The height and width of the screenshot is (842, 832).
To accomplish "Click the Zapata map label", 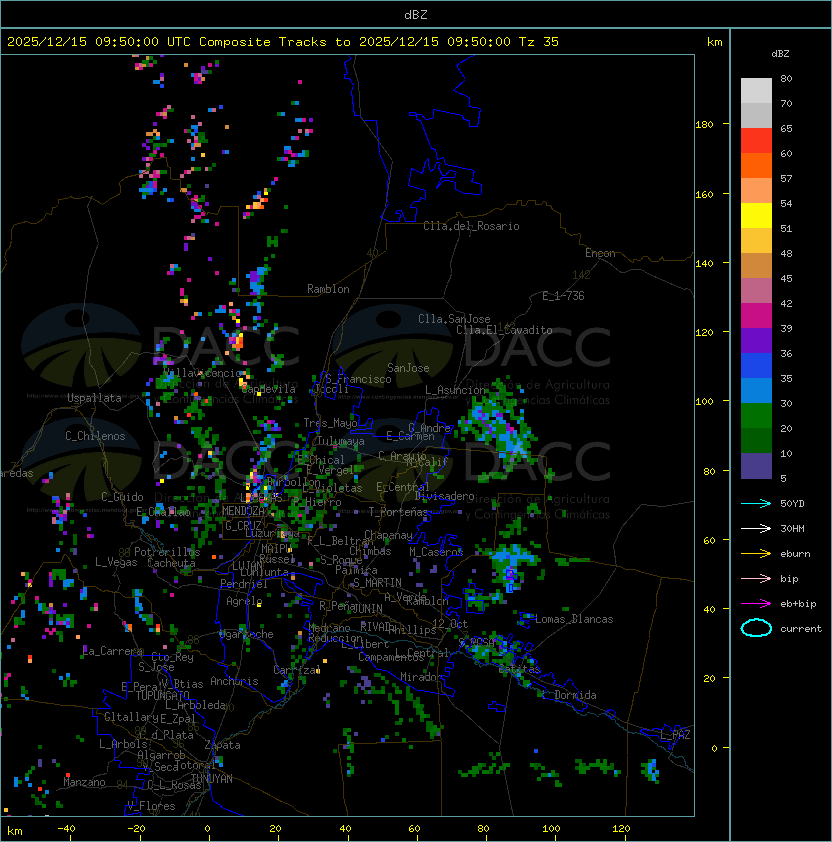I will pos(222,745).
